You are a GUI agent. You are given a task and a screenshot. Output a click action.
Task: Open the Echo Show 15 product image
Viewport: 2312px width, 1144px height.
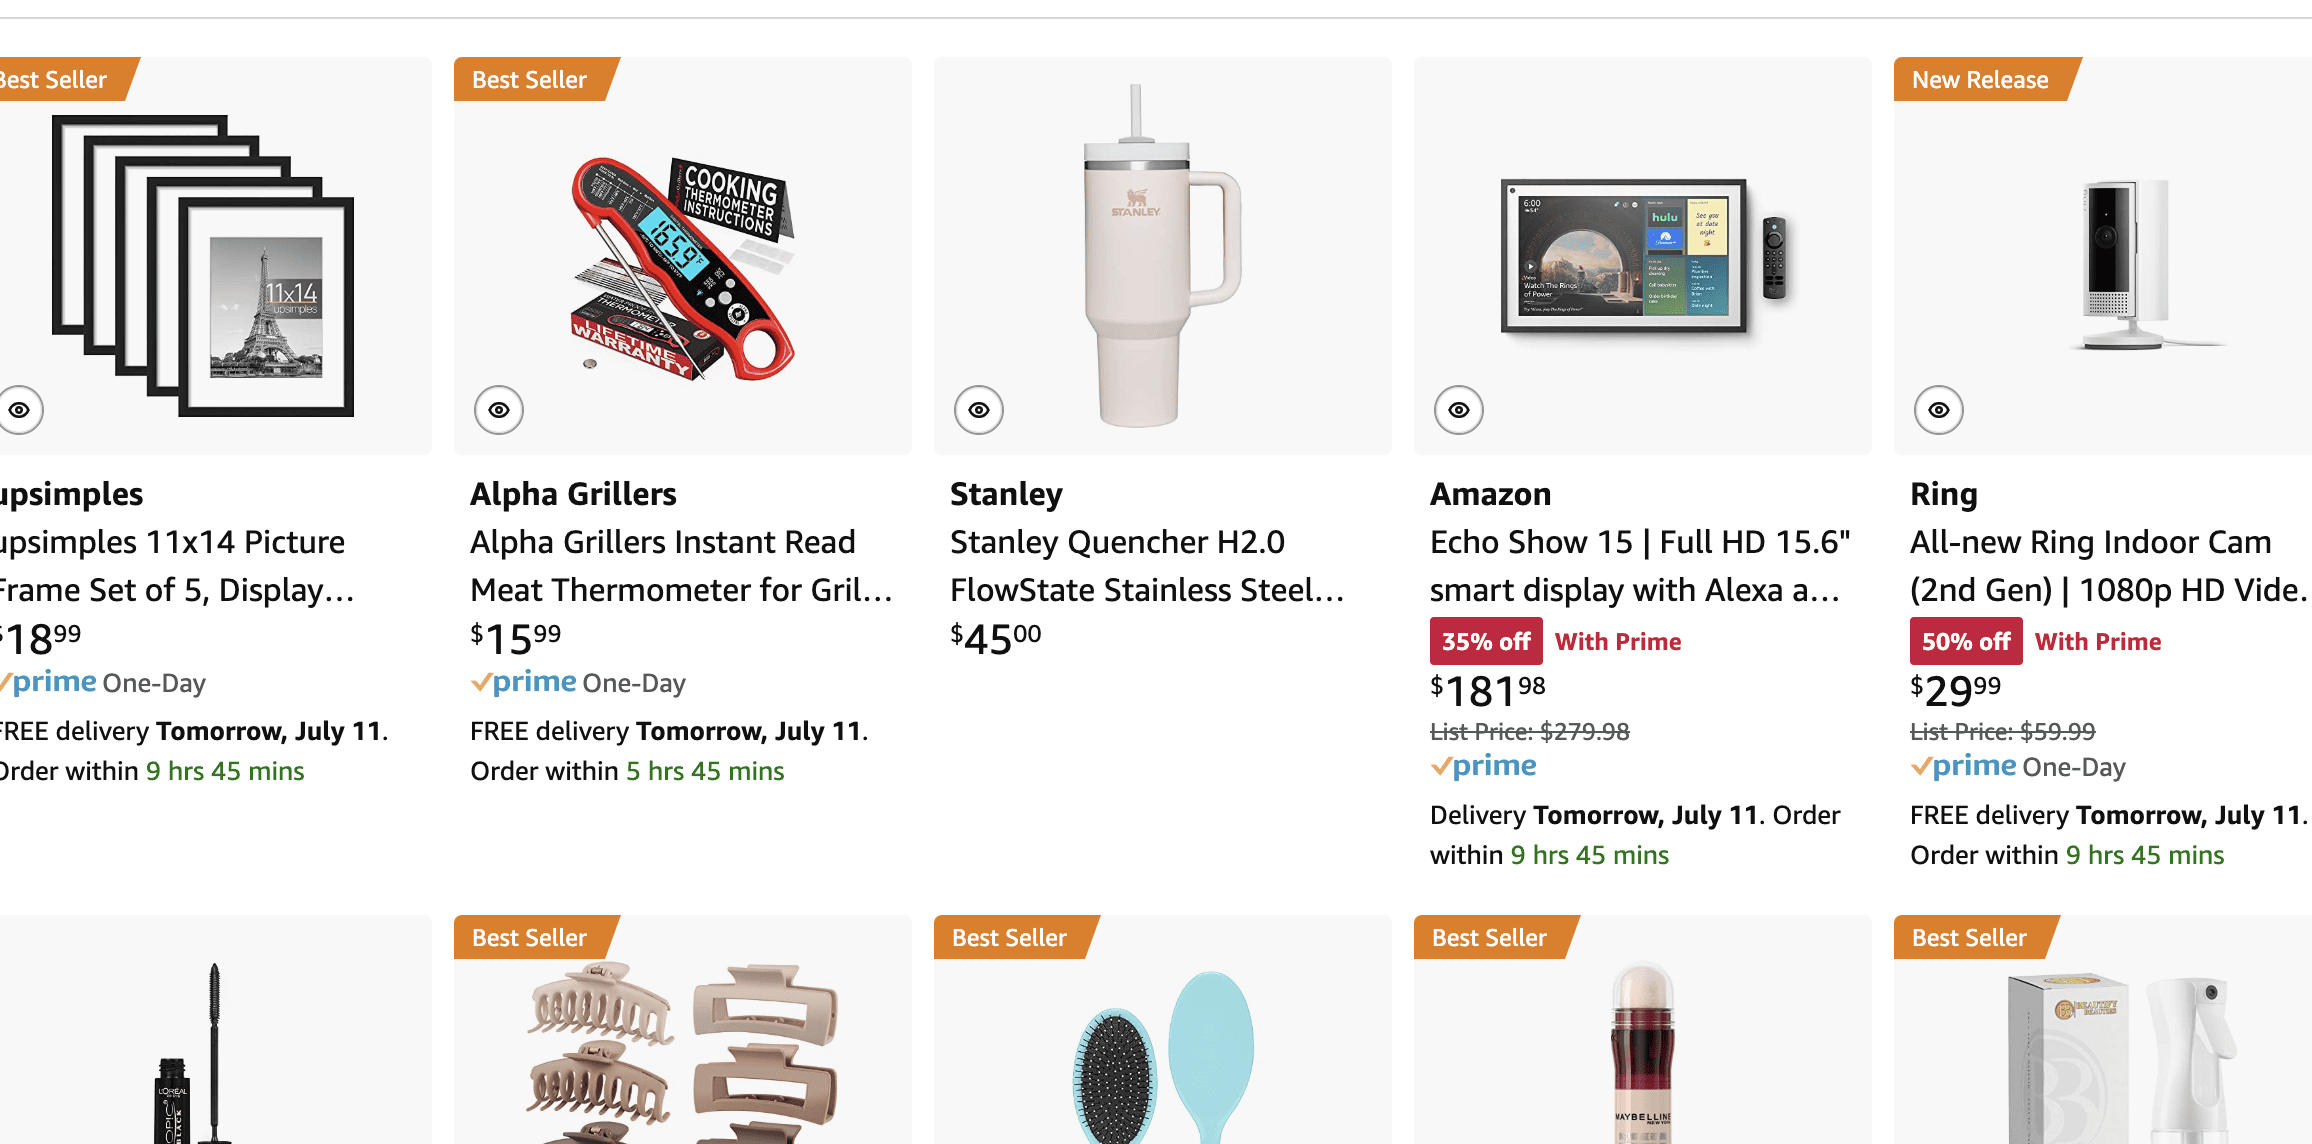click(x=1642, y=256)
